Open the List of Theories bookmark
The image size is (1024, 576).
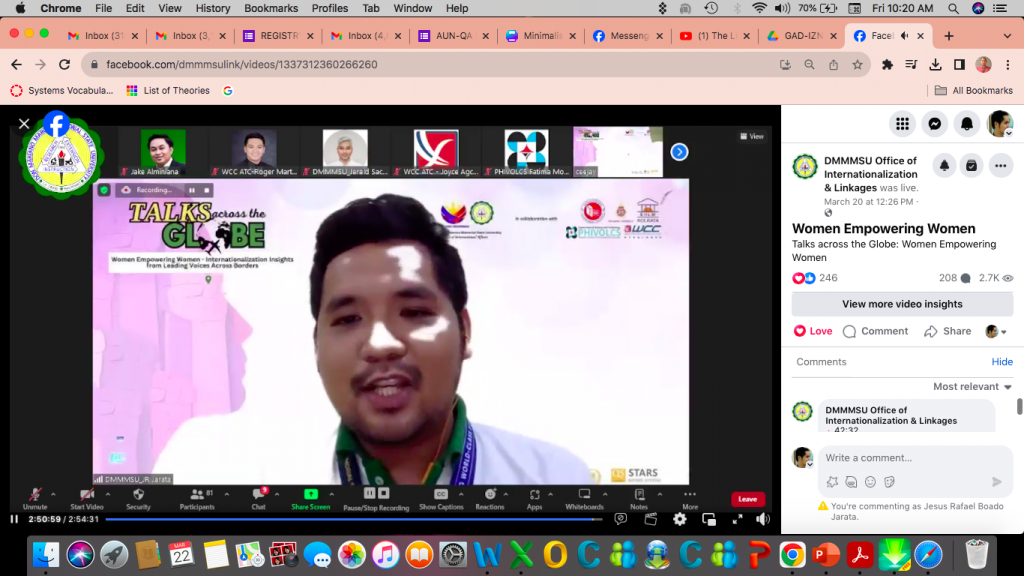pos(168,91)
